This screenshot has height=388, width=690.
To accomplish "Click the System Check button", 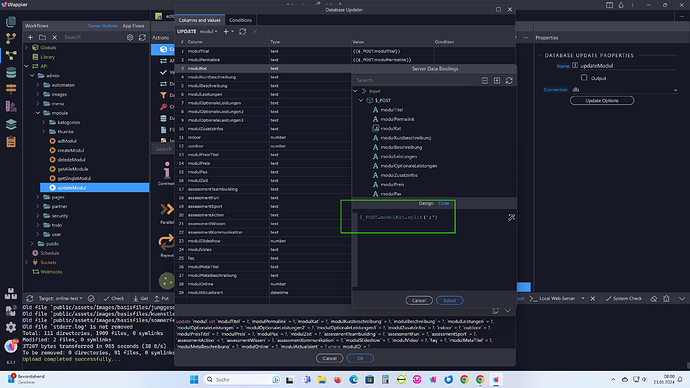I will coord(624,298).
